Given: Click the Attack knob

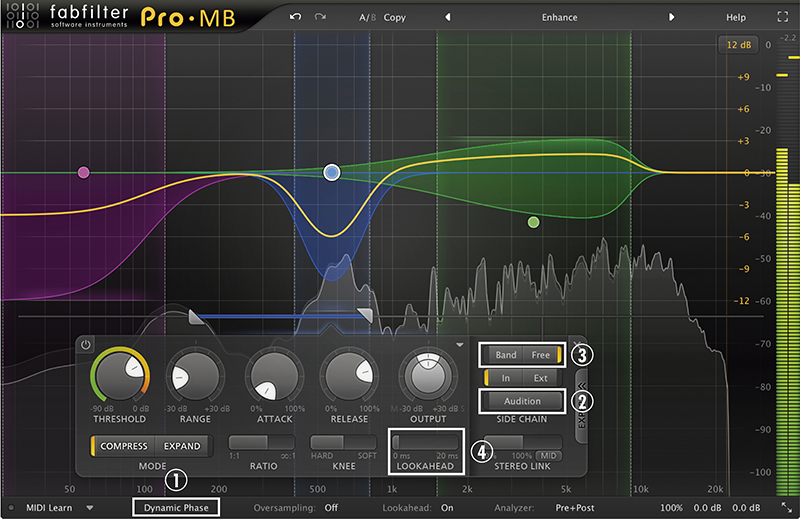Looking at the screenshot, I should [x=274, y=377].
